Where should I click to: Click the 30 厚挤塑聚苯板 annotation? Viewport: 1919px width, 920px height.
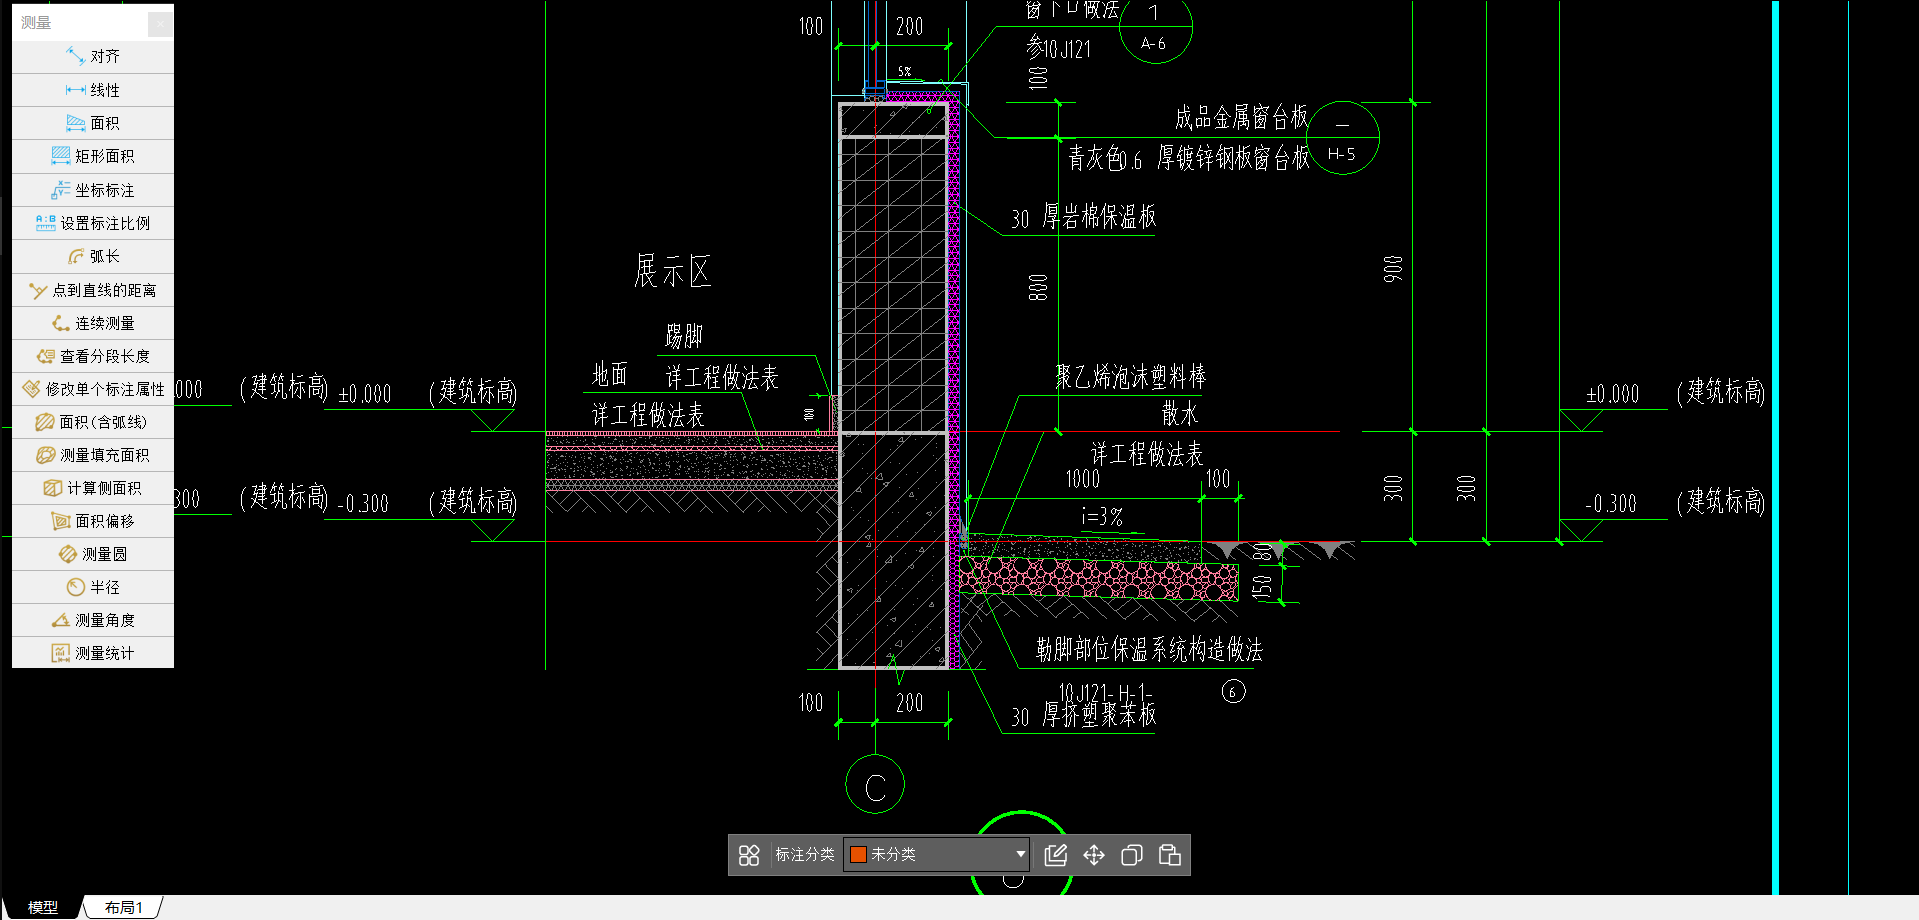point(1084,715)
